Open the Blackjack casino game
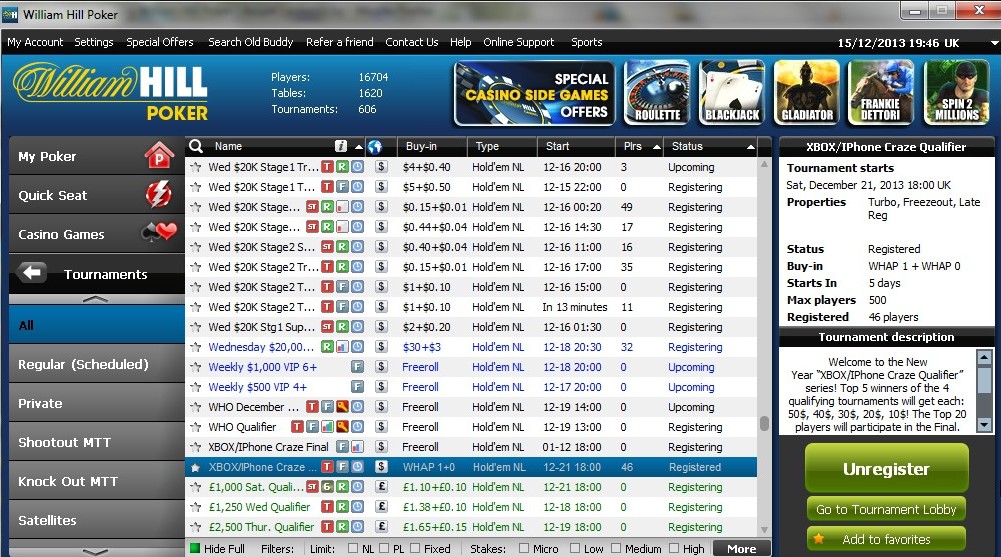Screen dimensions: 1001x557 click(x=732, y=93)
